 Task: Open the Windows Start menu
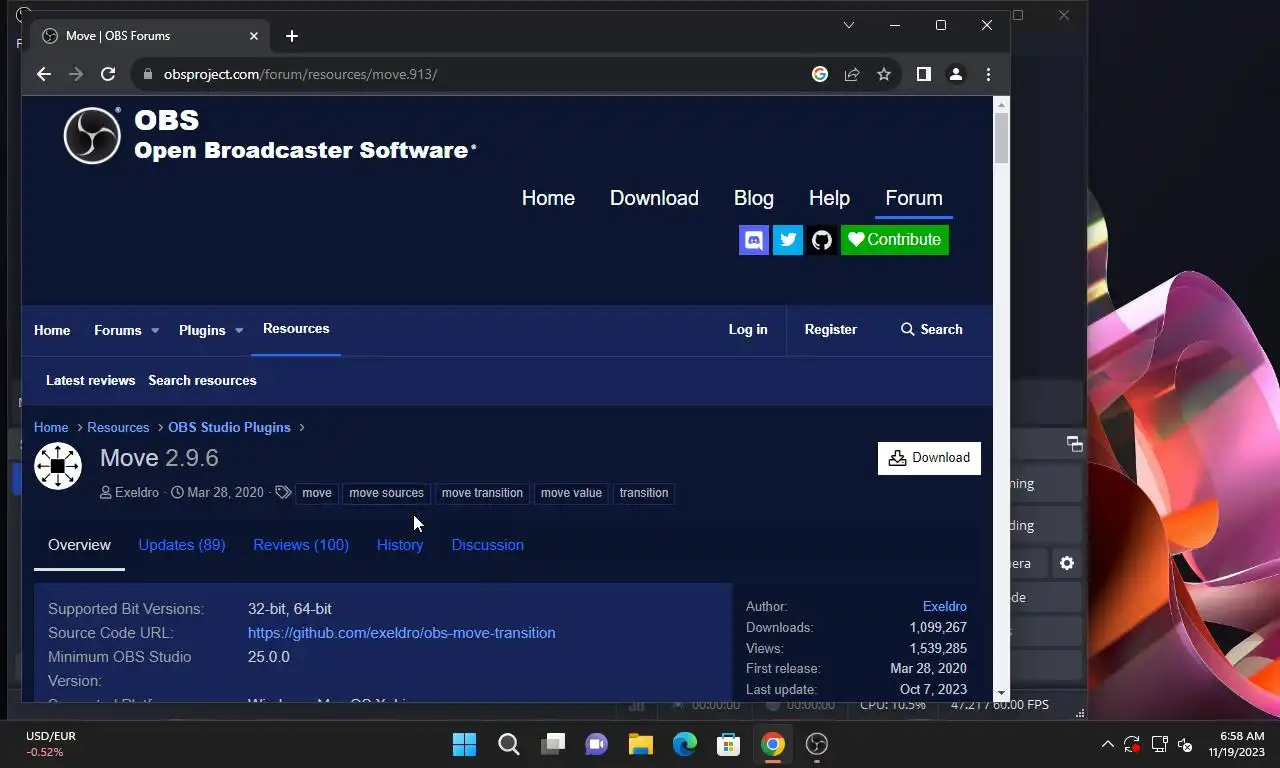(x=464, y=744)
